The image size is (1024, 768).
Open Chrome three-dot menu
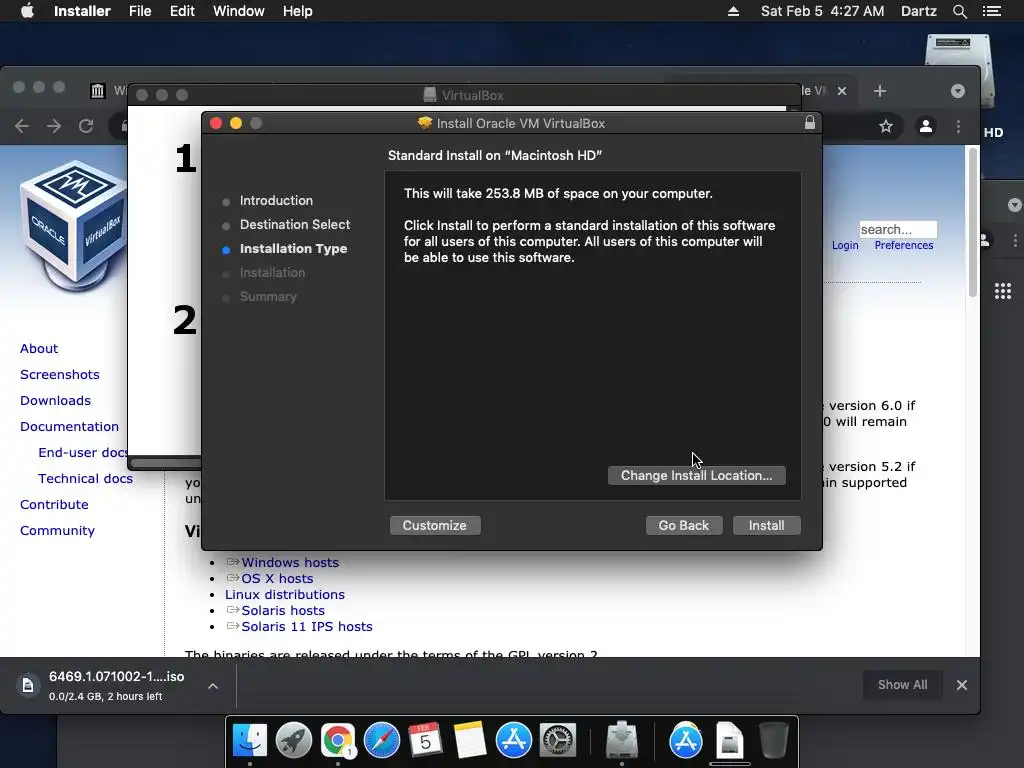(959, 126)
